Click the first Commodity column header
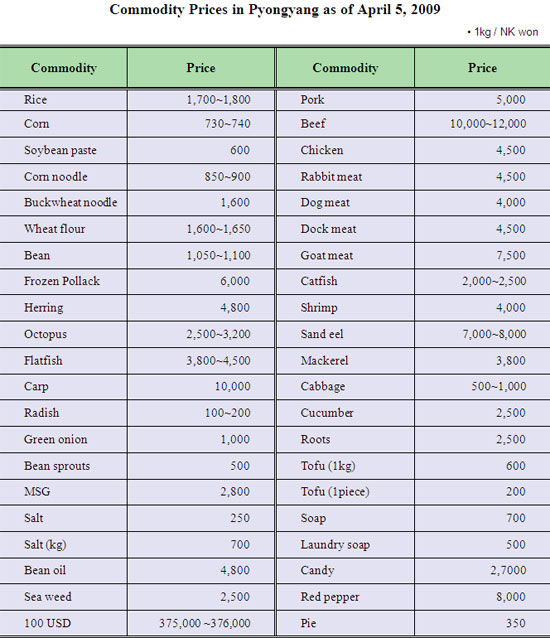550x638 pixels. coord(63,68)
